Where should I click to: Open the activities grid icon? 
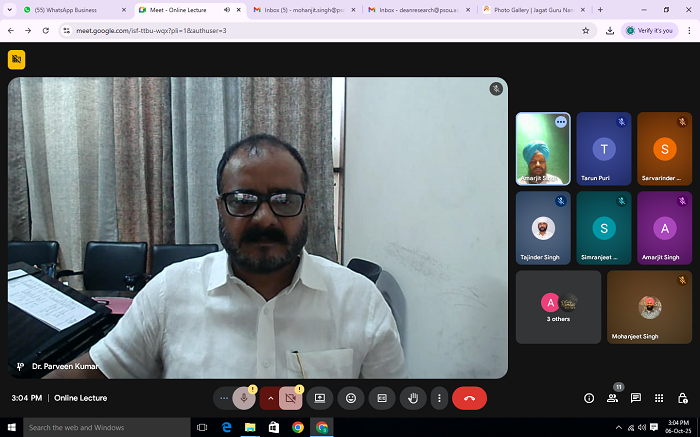click(659, 398)
